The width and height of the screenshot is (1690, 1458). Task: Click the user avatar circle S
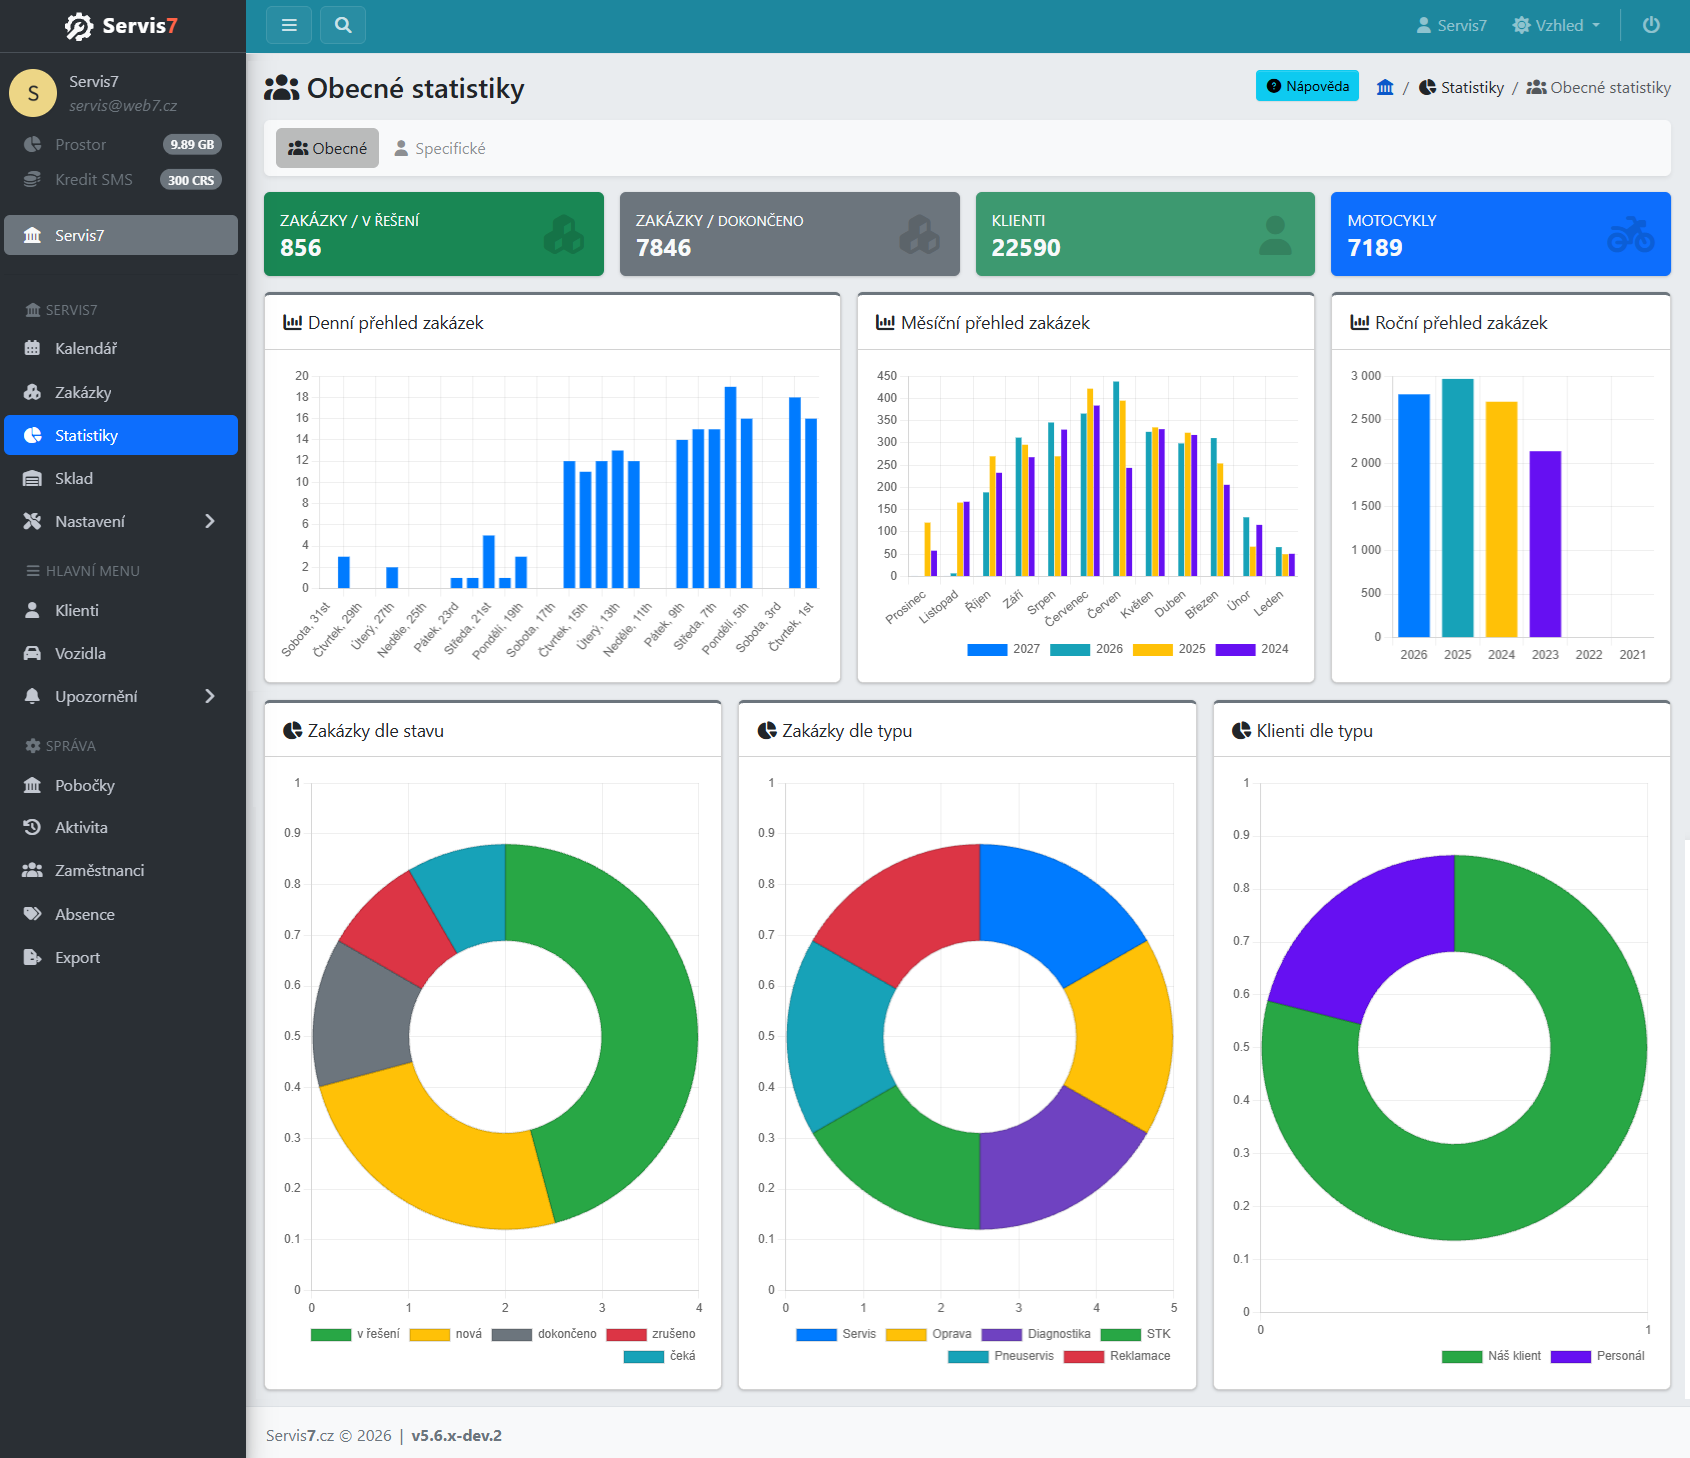pos(33,93)
